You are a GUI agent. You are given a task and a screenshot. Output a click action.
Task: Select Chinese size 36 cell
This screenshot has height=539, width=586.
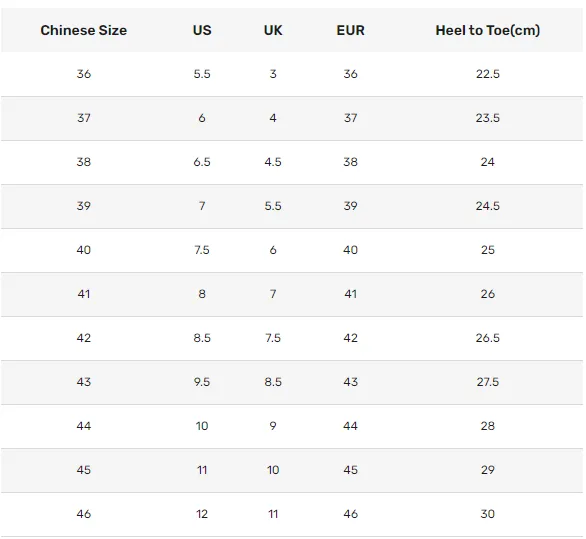pyautogui.click(x=84, y=74)
